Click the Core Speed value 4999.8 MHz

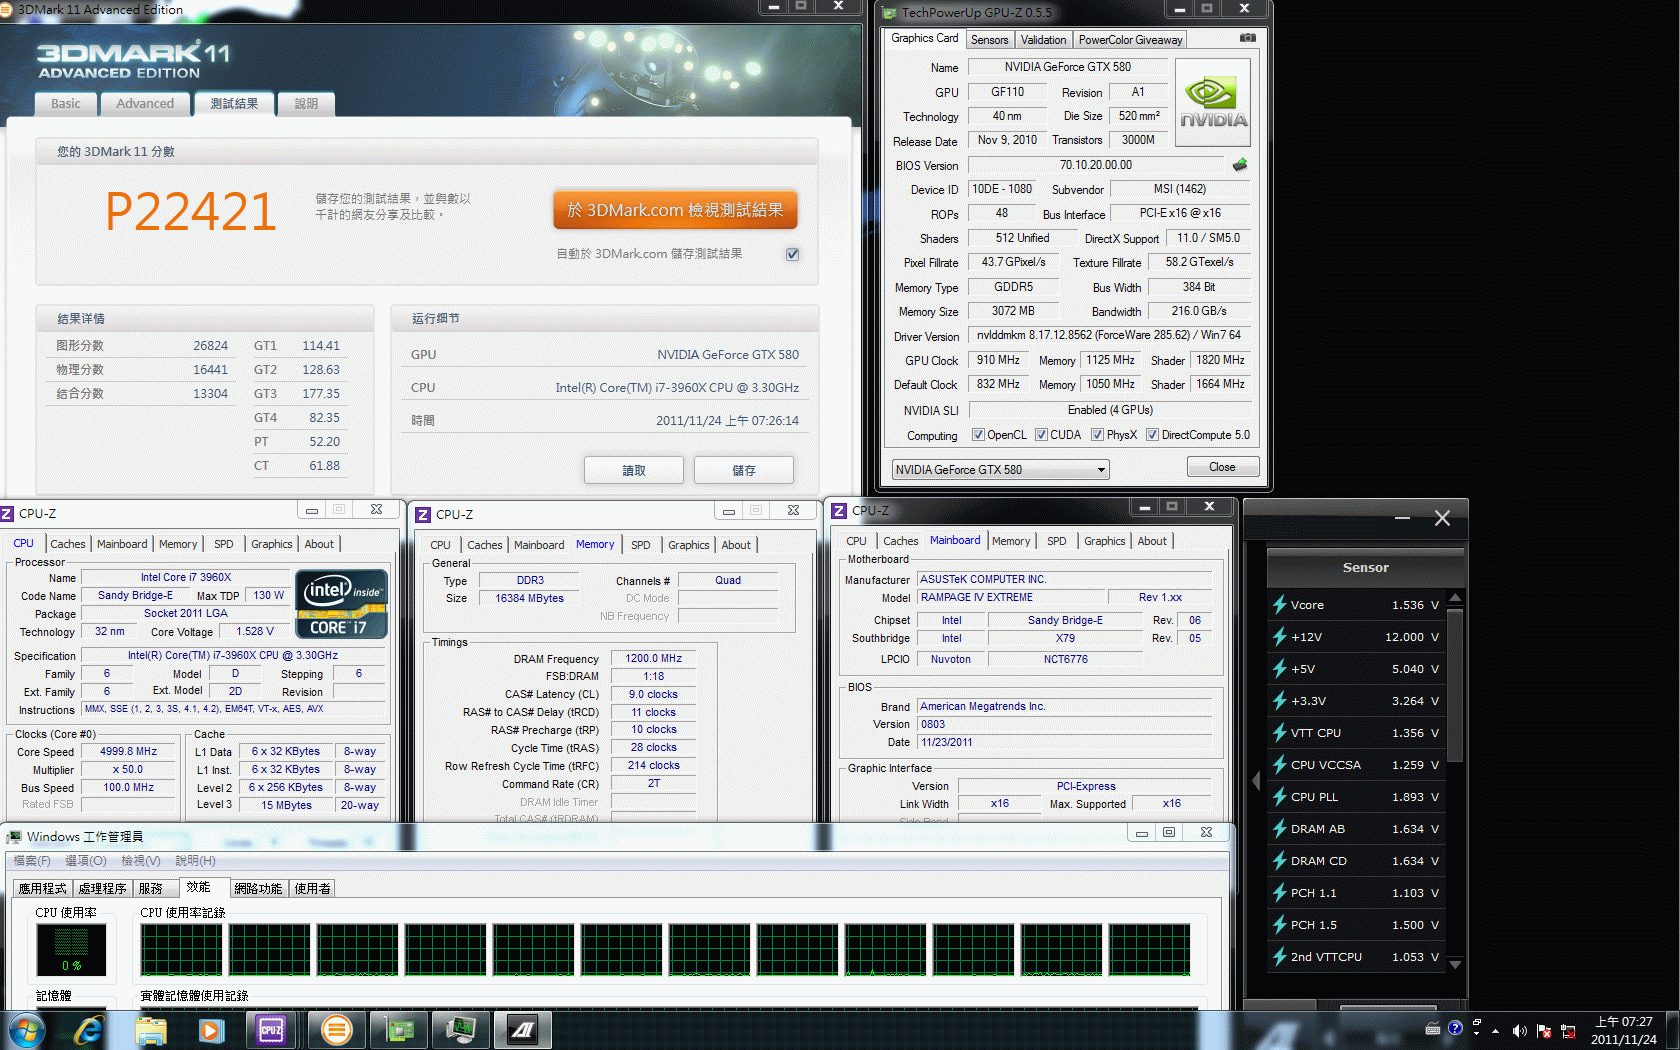[129, 751]
